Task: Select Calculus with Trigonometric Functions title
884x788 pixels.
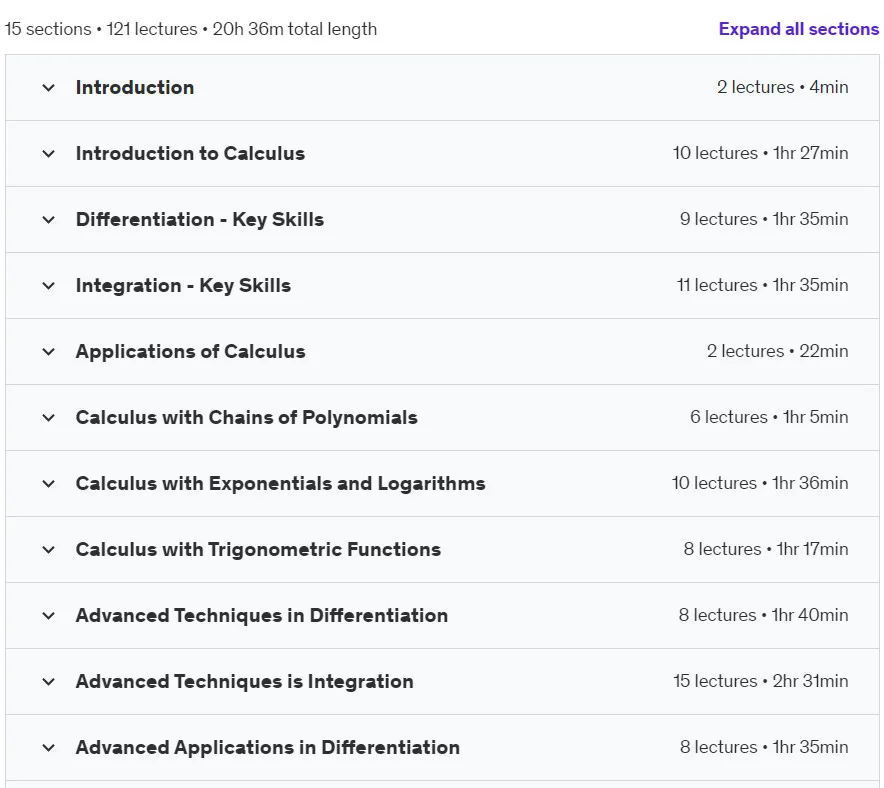Action: click(x=258, y=550)
